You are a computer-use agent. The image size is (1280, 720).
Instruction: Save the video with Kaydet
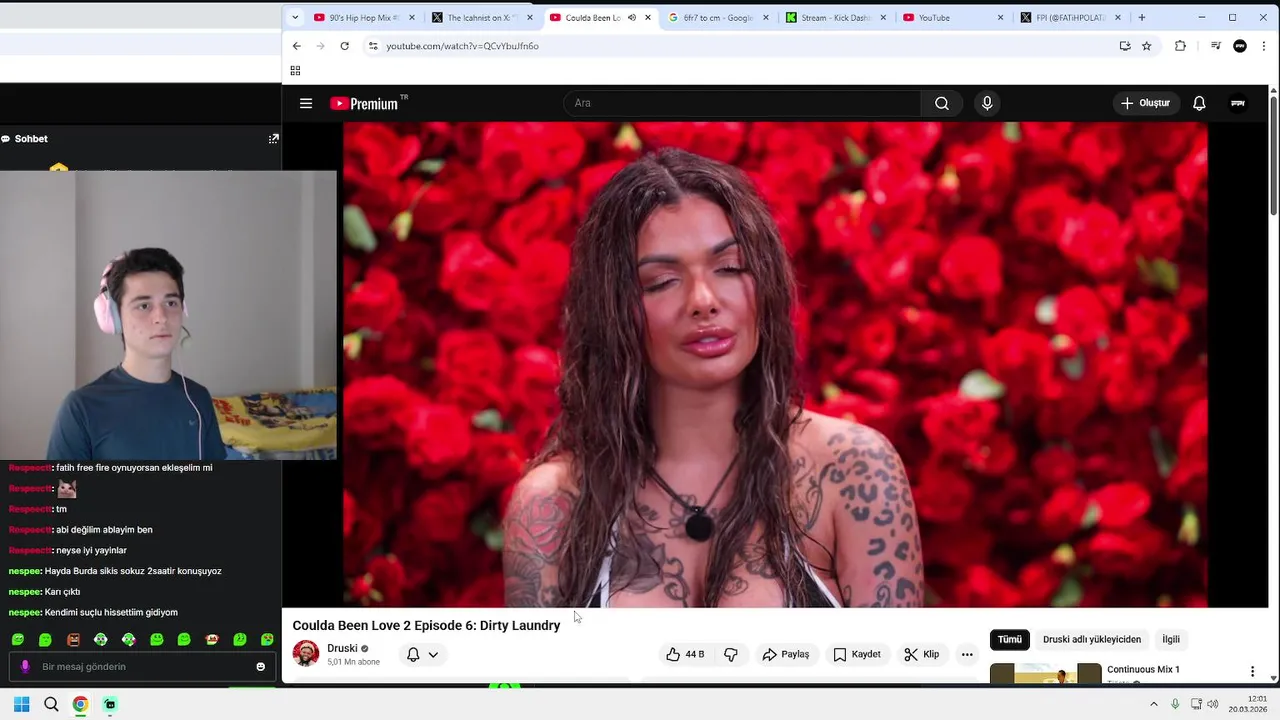857,654
